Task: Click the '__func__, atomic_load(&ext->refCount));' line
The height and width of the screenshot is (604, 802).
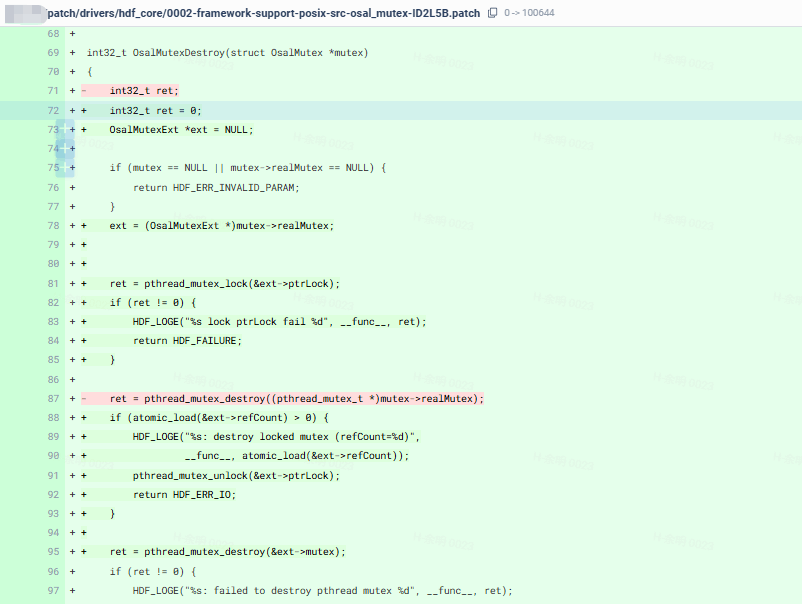Action: coord(297,456)
